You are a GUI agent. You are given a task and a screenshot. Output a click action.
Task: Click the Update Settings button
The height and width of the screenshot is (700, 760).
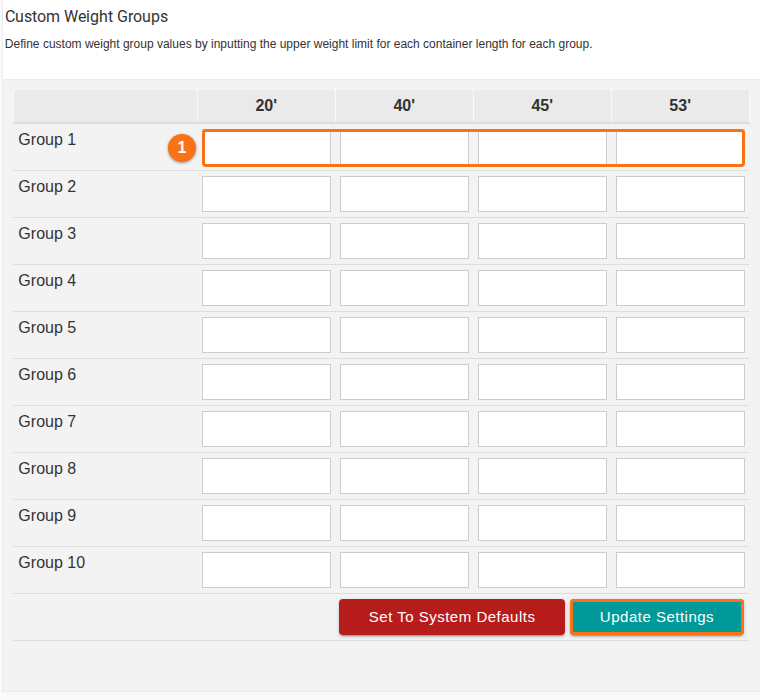[656, 617]
